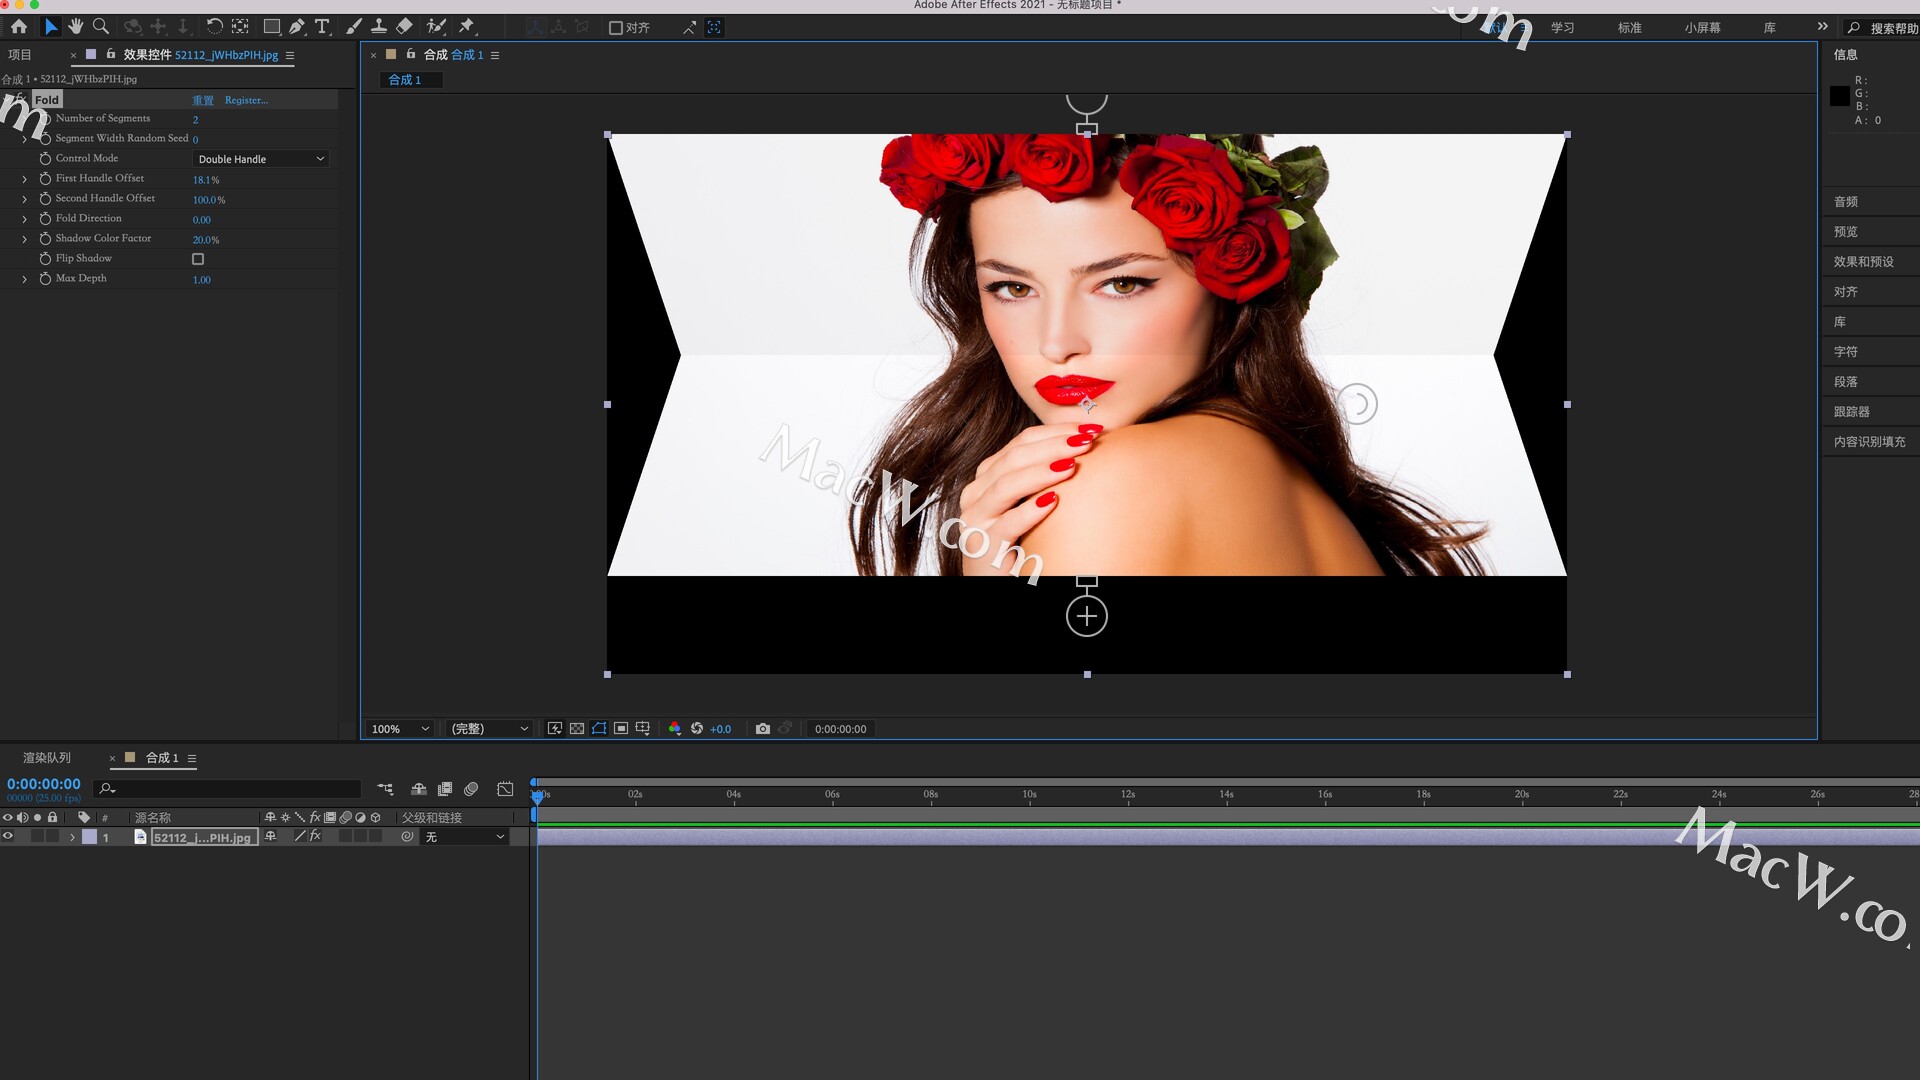Toggle the 对齐 snapping checkbox
This screenshot has width=1920, height=1080.
pos(616,28)
